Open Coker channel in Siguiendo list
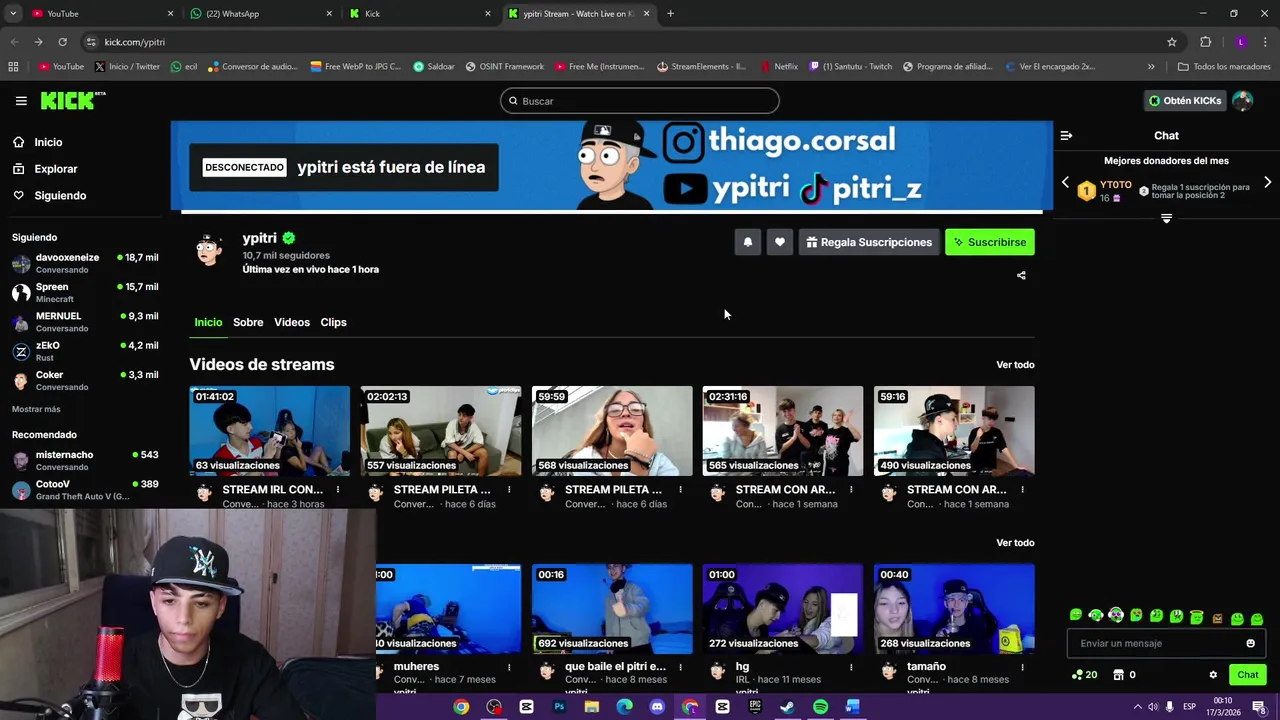Screen dimensions: 1280x720 85,380
